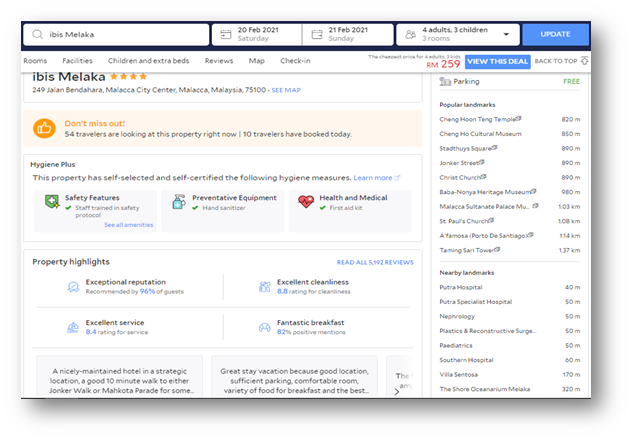This screenshot has width=633, height=441.
Task: Open the Learn more hygiene link
Action: click(373, 178)
